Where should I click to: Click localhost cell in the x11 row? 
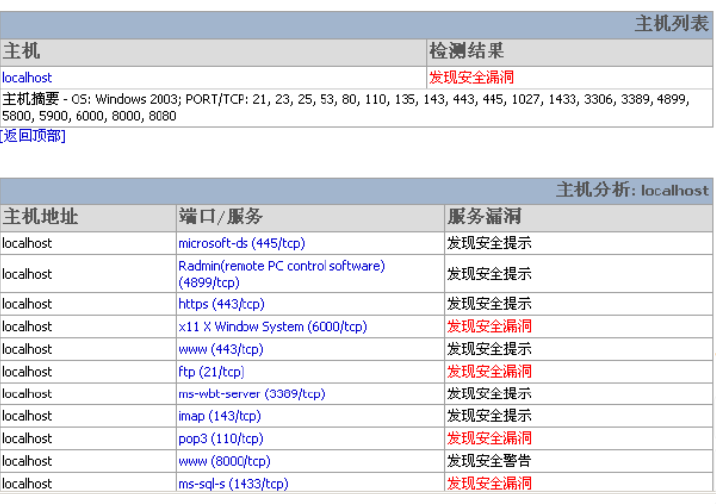(27, 327)
